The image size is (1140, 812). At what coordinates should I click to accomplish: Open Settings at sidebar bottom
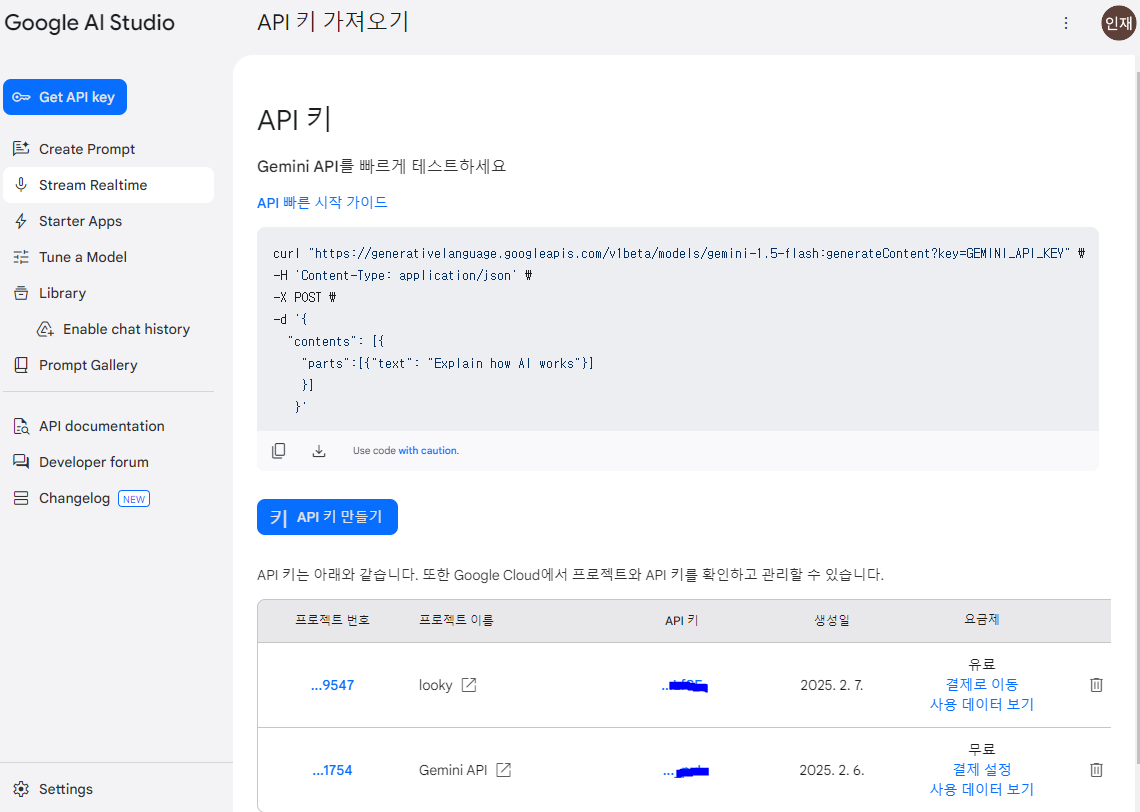65,789
